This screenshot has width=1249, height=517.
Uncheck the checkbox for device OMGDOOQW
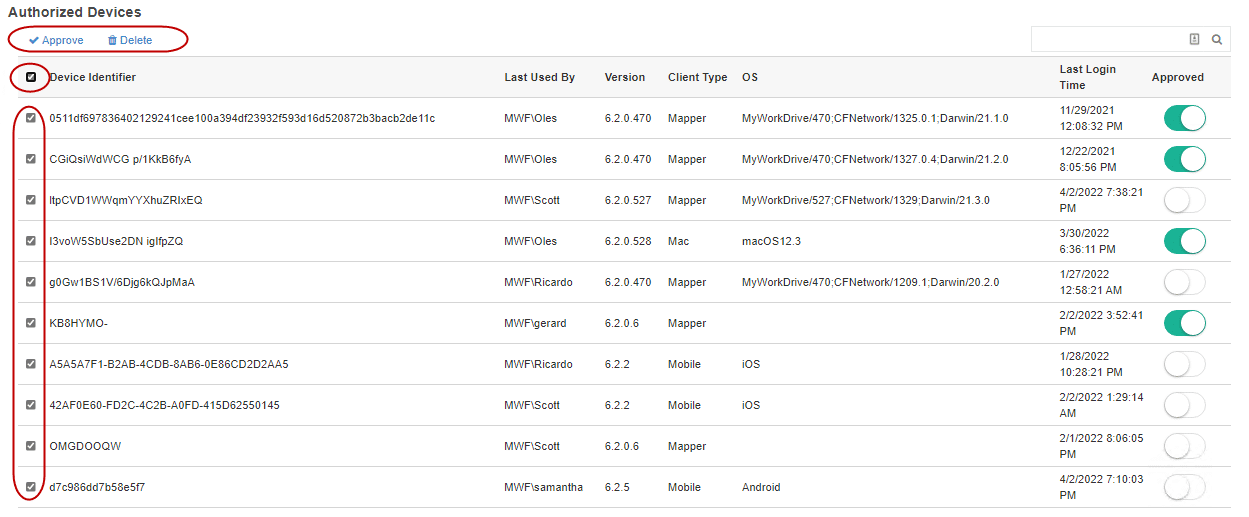[31, 446]
